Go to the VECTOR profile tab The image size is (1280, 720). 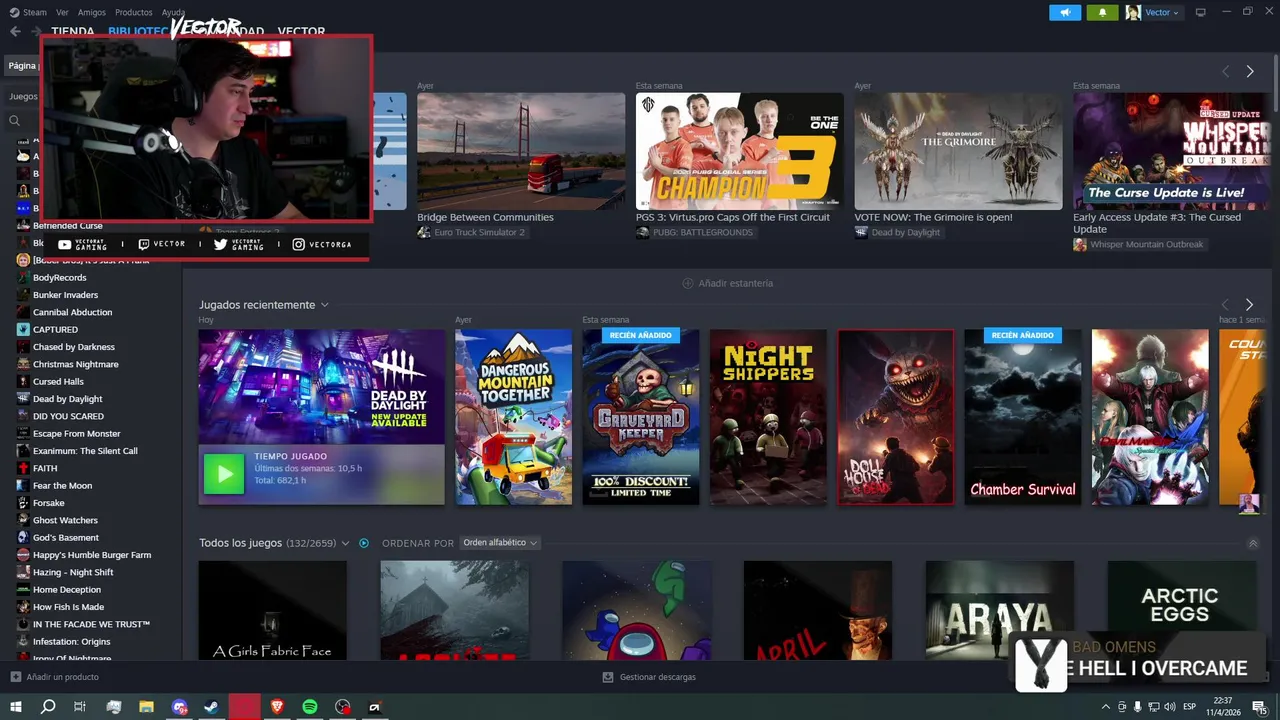tap(301, 31)
